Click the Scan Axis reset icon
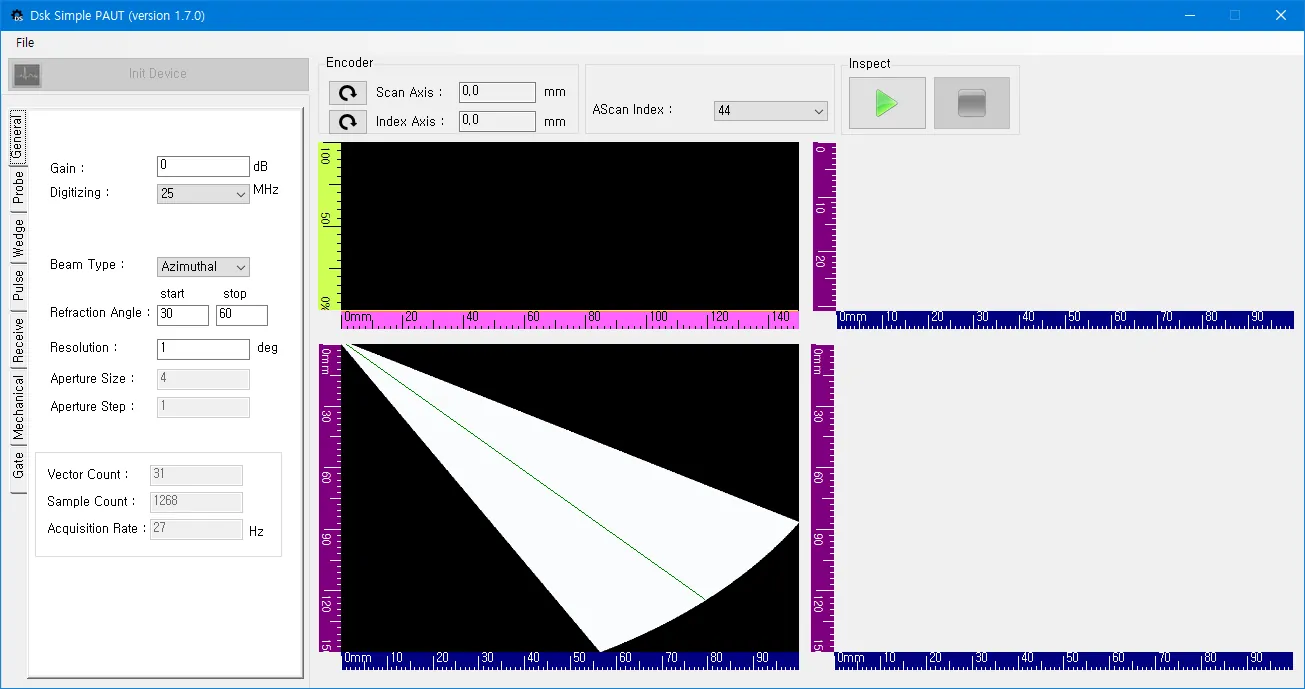Image resolution: width=1305 pixels, height=689 pixels. coord(347,93)
